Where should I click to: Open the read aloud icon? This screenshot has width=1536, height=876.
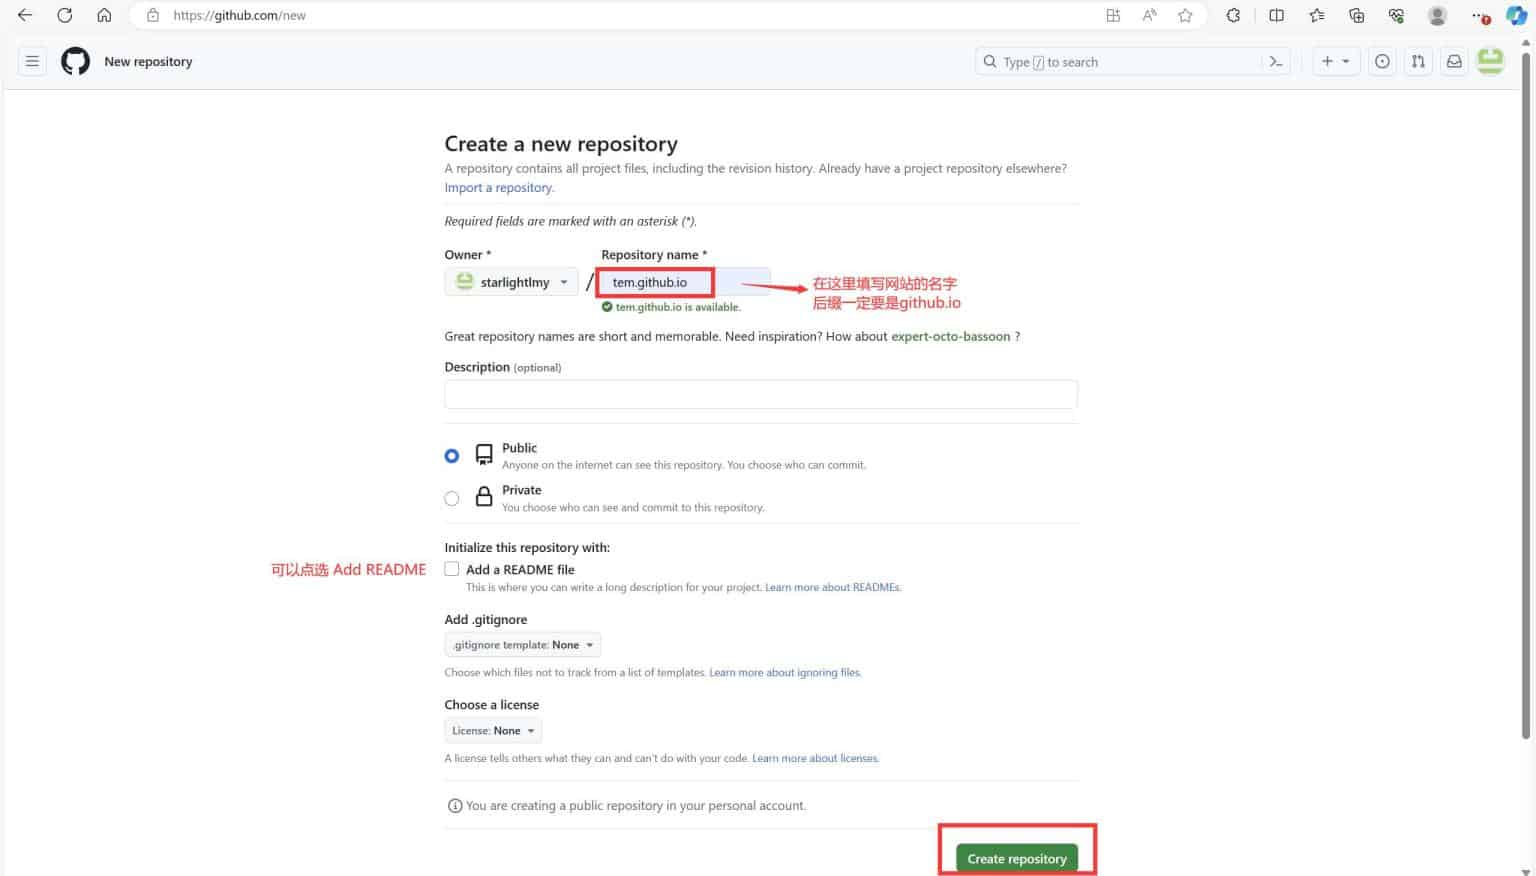point(1149,15)
